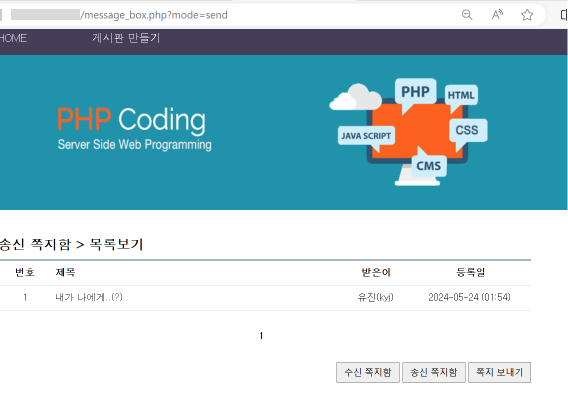
Task: Go to HOME in navigation bar
Action: point(13,38)
